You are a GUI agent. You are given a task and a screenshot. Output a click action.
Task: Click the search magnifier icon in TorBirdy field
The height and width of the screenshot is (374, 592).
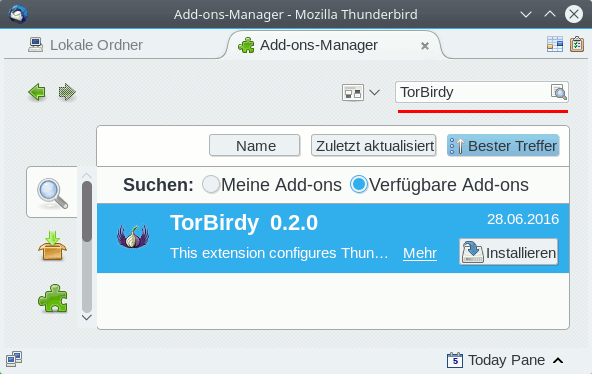click(558, 92)
